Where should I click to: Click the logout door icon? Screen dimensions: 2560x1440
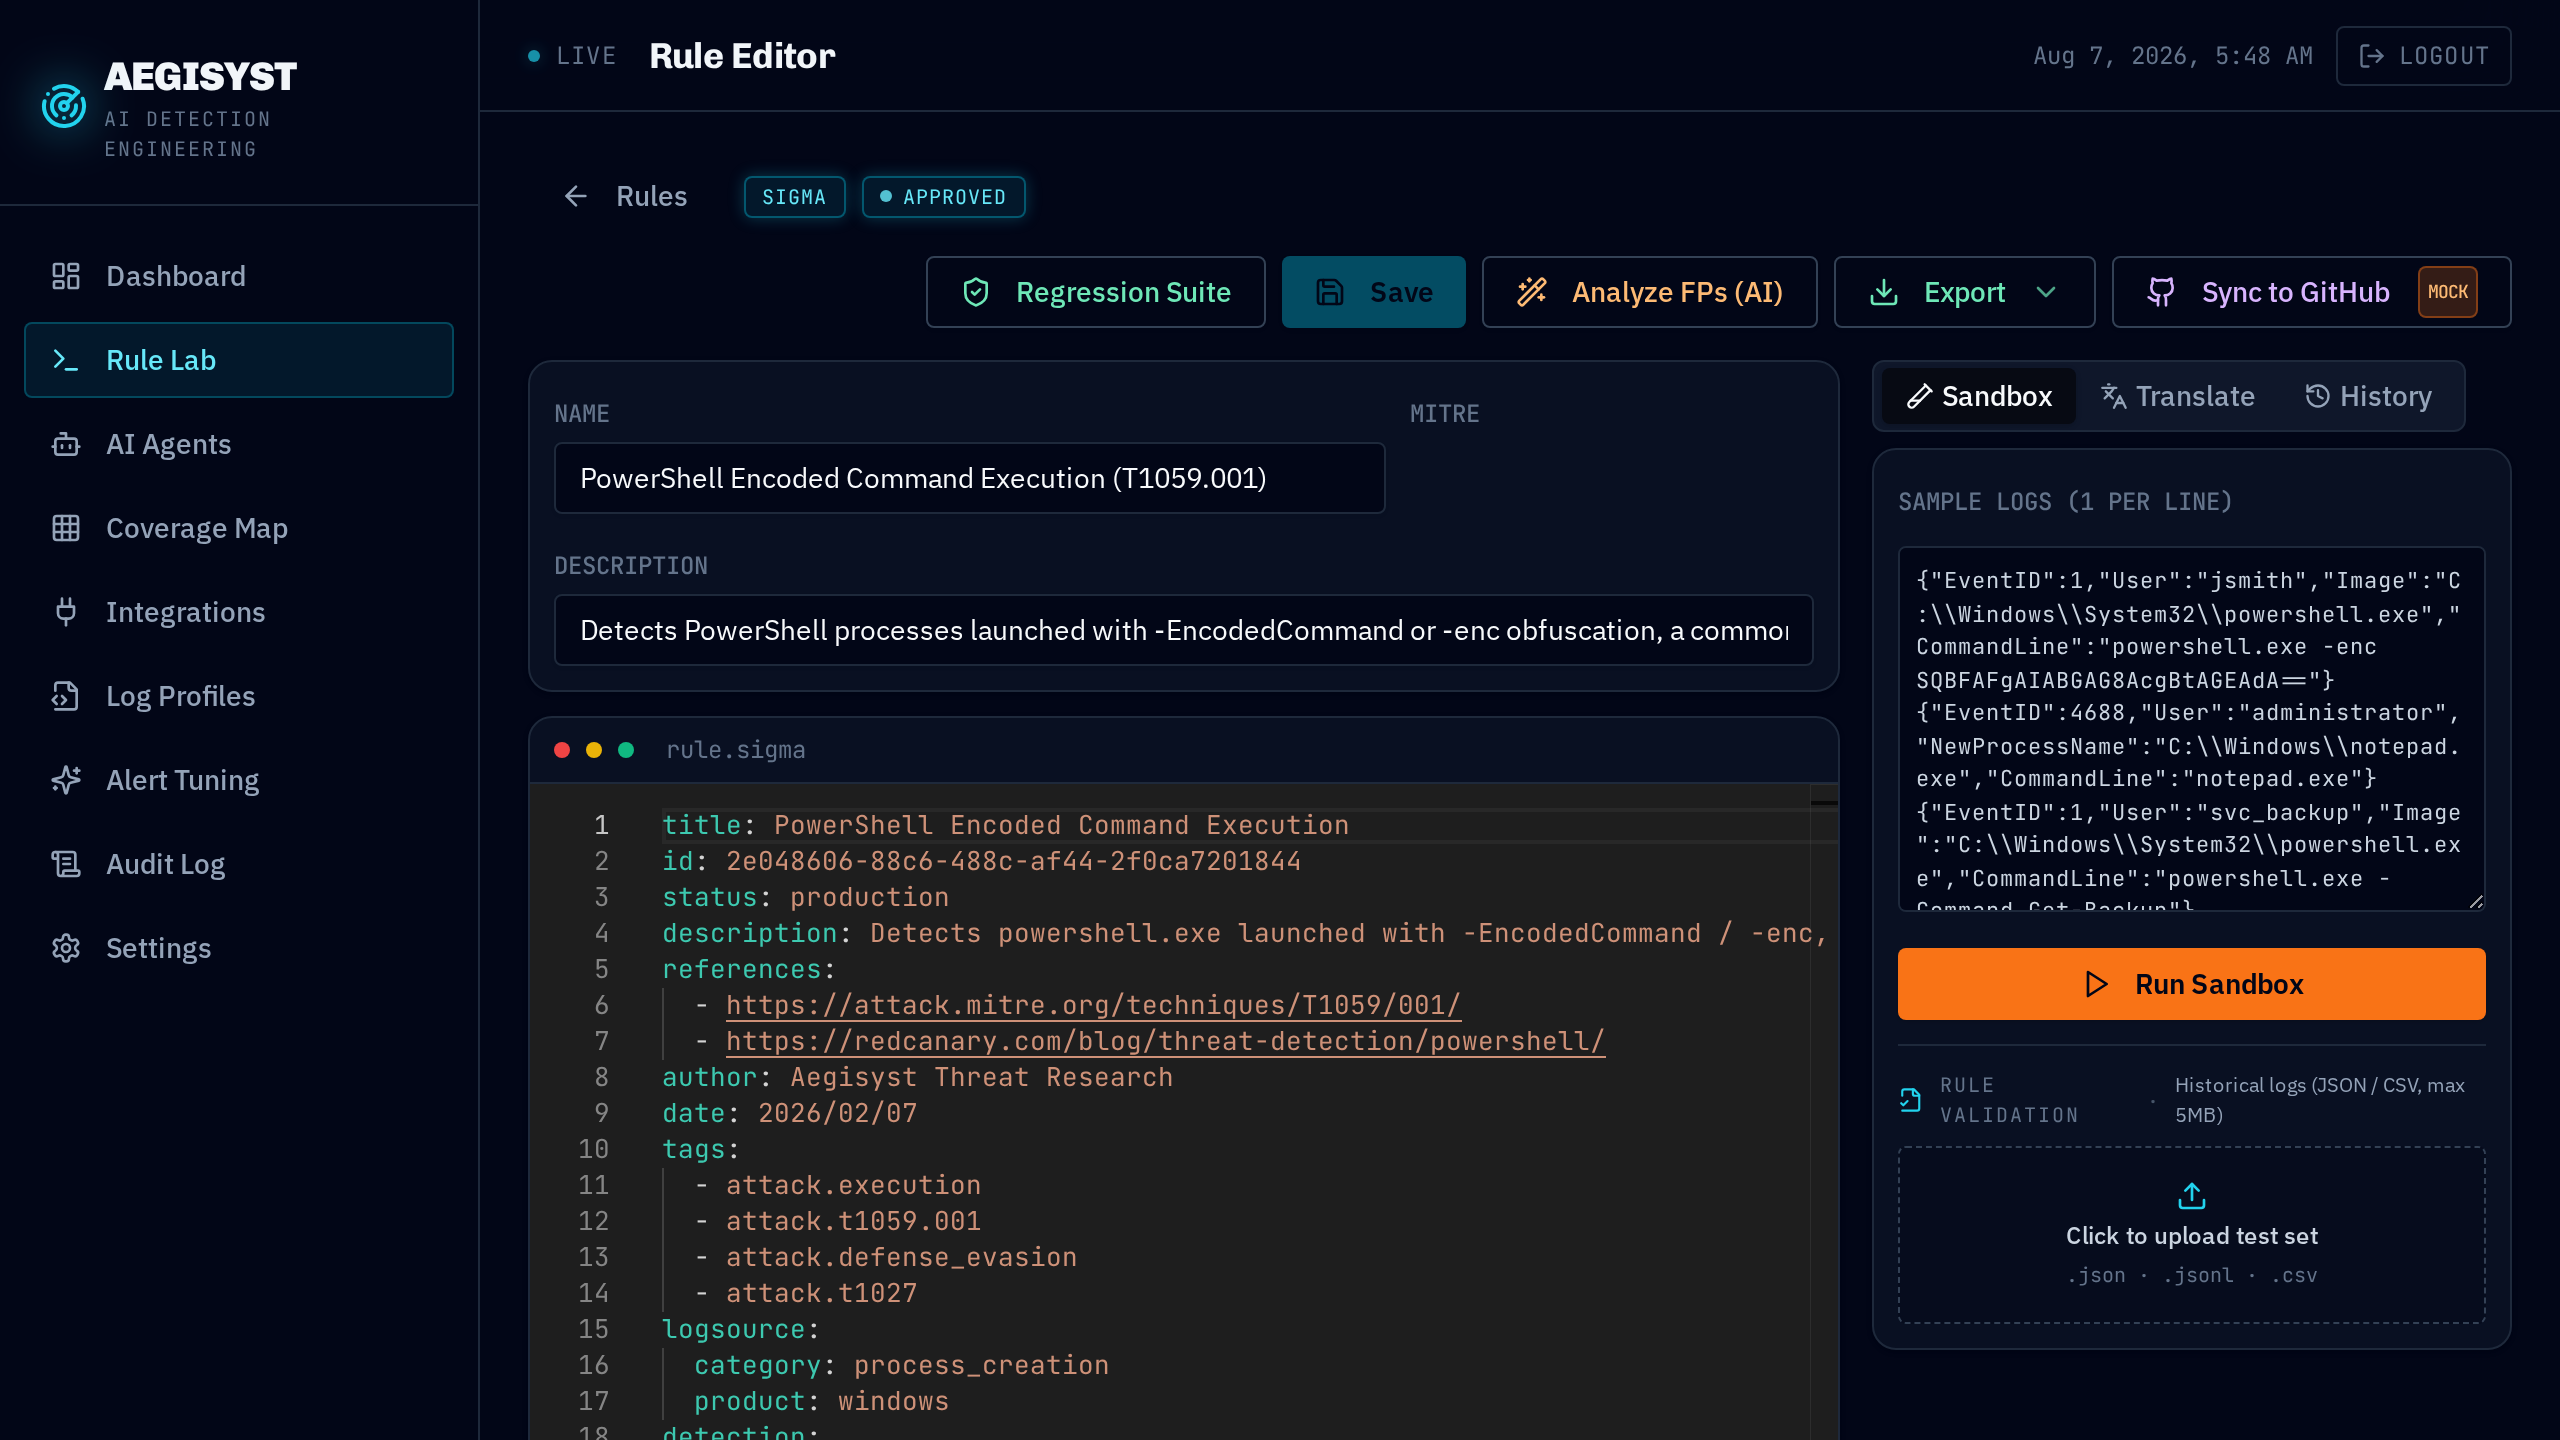tap(2372, 56)
